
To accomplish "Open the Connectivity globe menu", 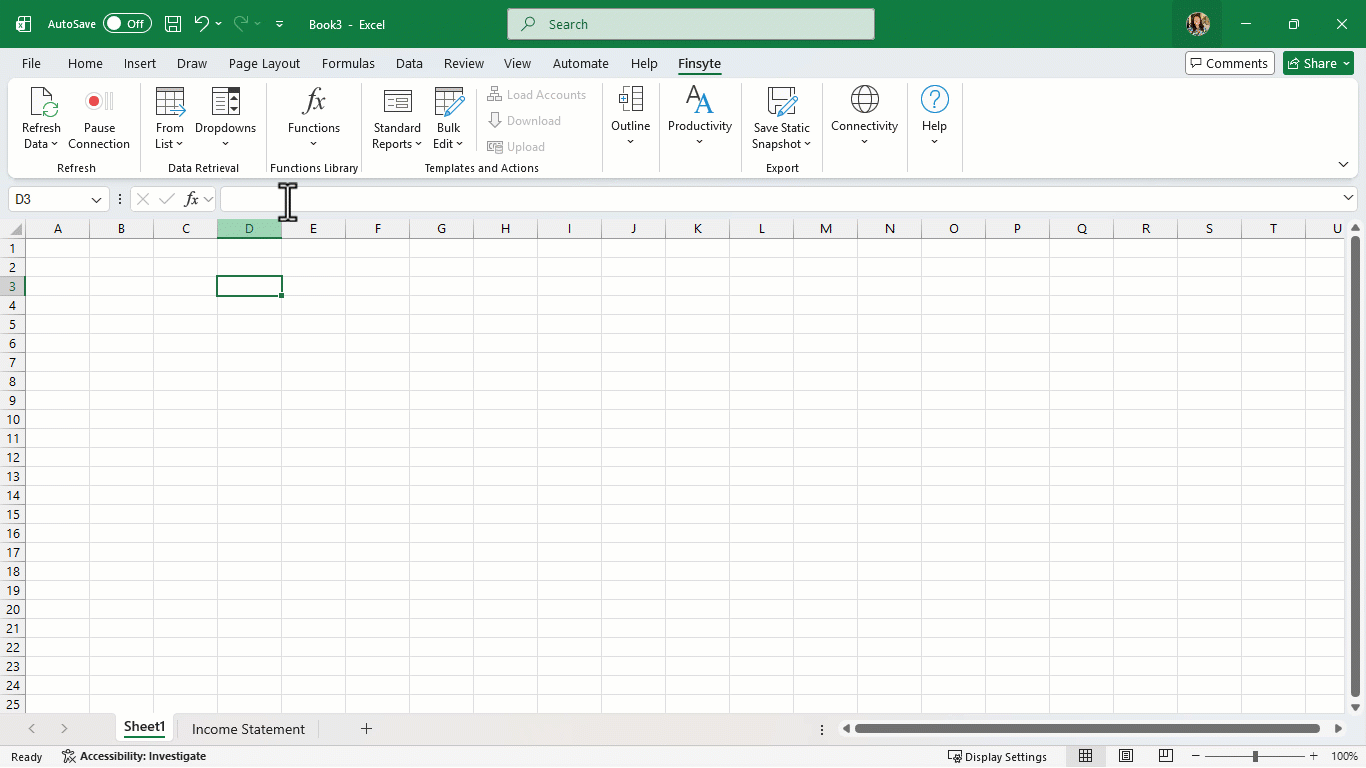I will pyautogui.click(x=864, y=100).
